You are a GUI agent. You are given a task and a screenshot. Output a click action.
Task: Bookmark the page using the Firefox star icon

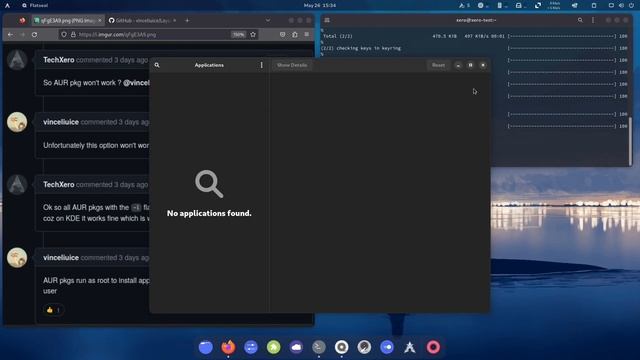point(253,35)
